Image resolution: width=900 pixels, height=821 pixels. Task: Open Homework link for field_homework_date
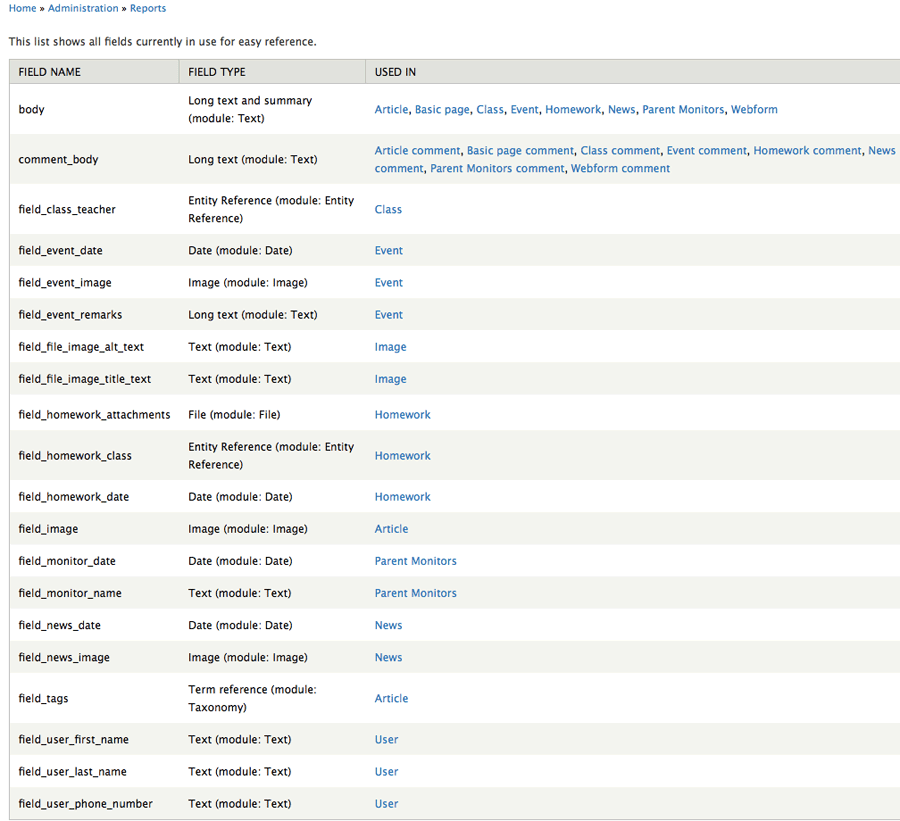click(402, 497)
